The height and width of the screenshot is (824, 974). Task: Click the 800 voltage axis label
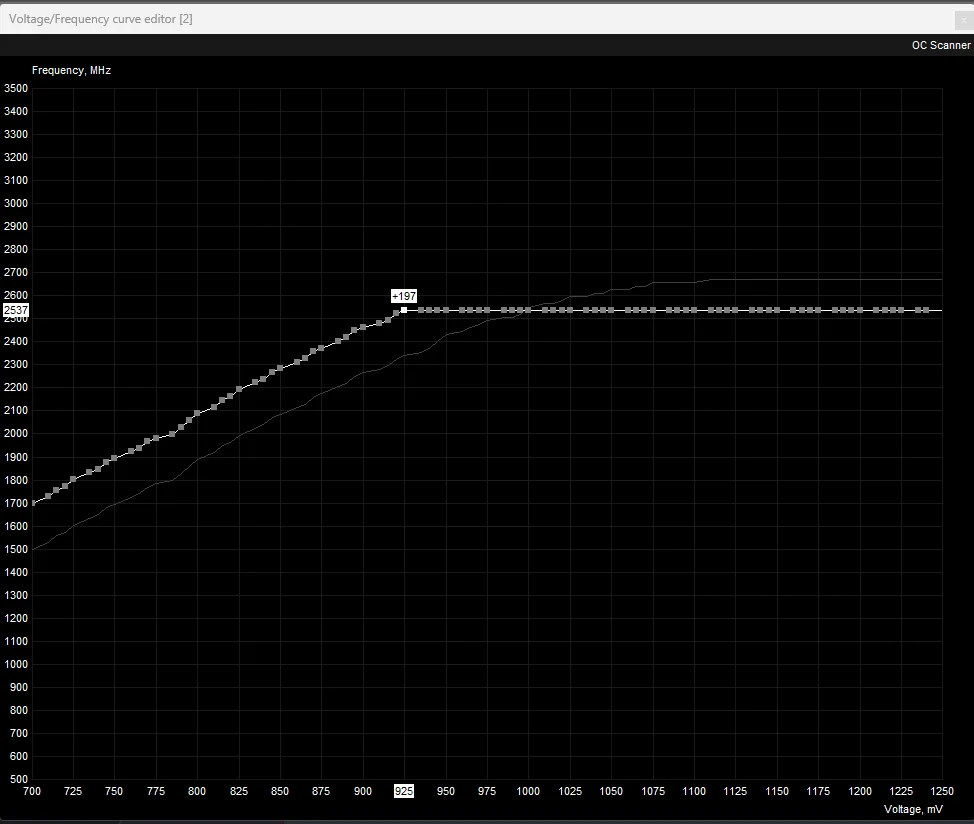198,791
